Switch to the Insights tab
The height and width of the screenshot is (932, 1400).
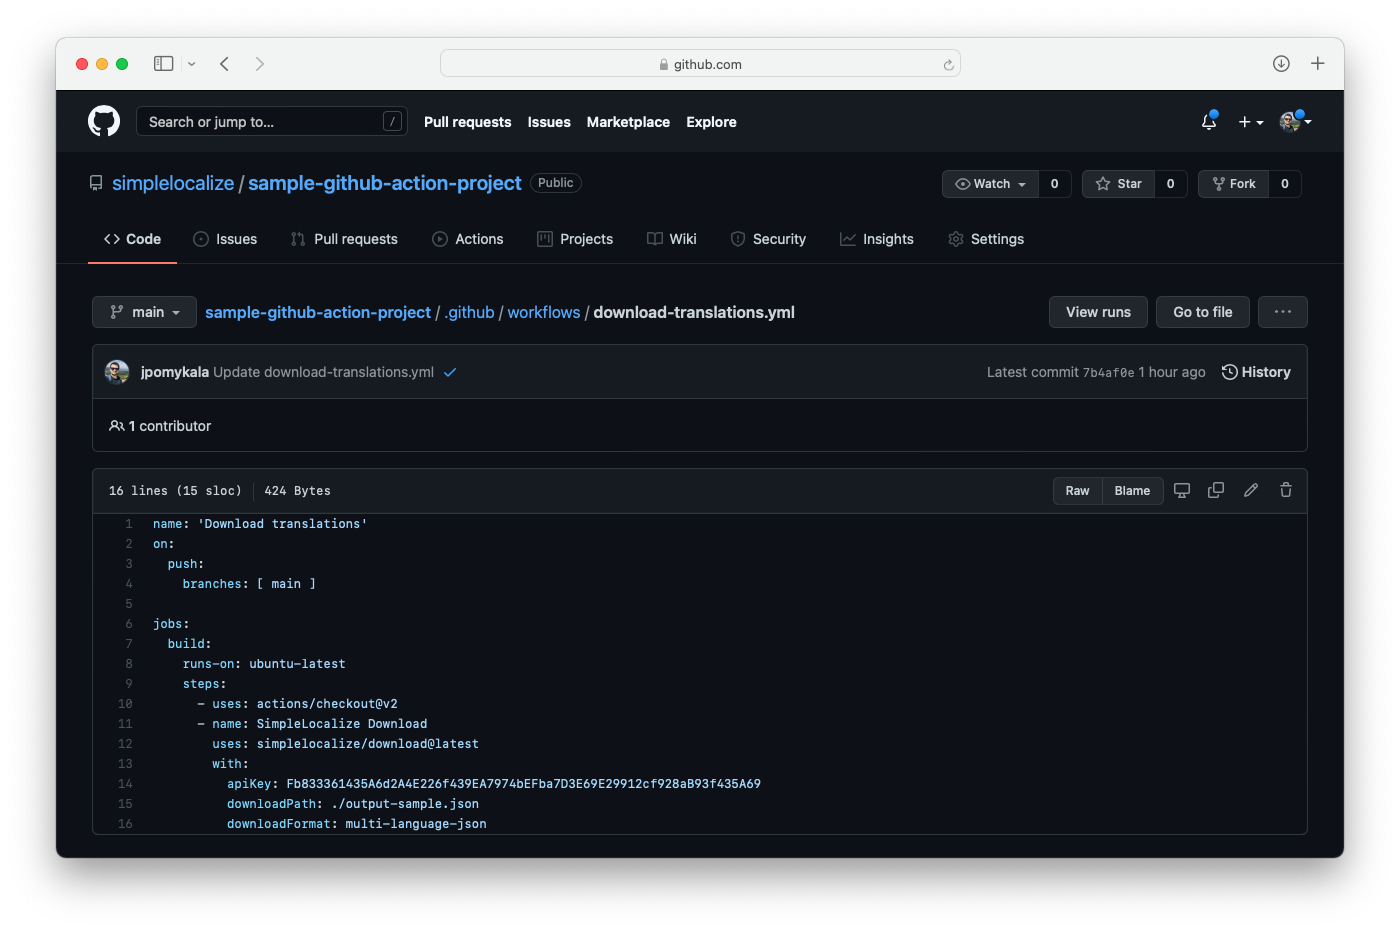(x=877, y=239)
